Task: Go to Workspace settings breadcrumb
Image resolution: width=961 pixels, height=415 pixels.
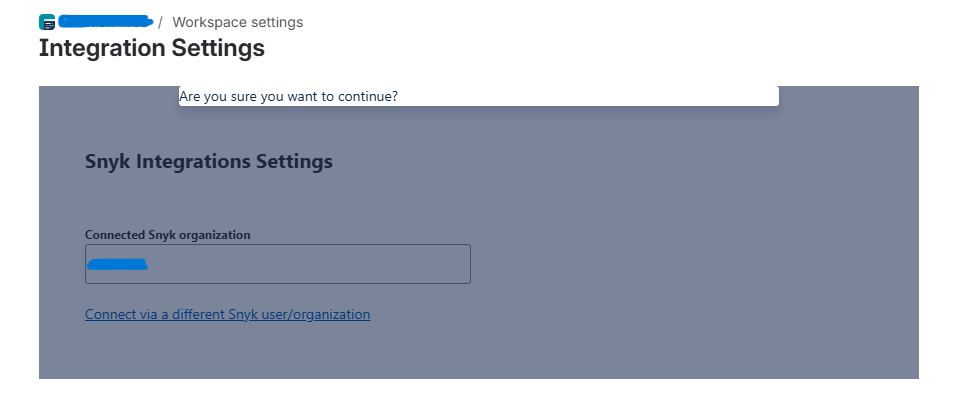Action: (237, 22)
